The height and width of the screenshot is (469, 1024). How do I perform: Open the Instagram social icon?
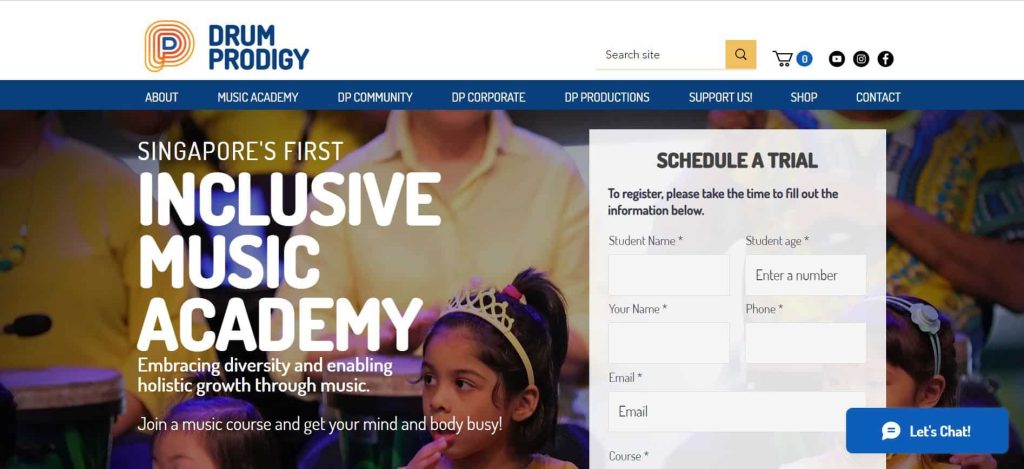[861, 59]
